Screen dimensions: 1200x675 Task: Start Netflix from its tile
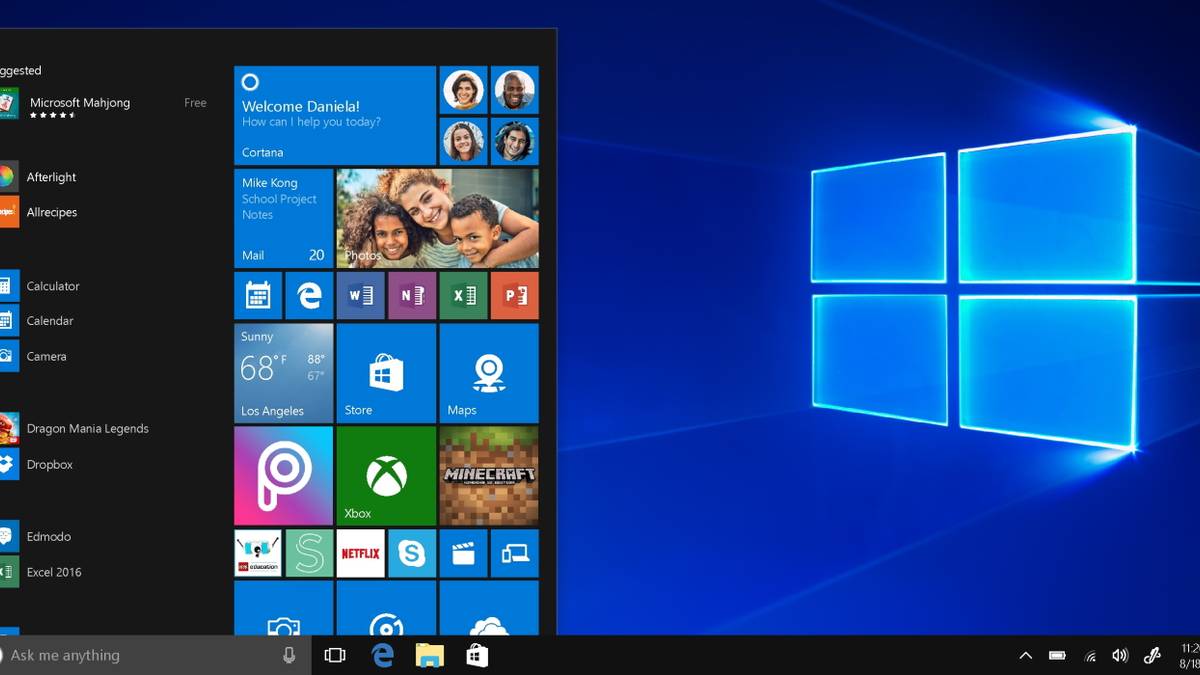tap(360, 553)
